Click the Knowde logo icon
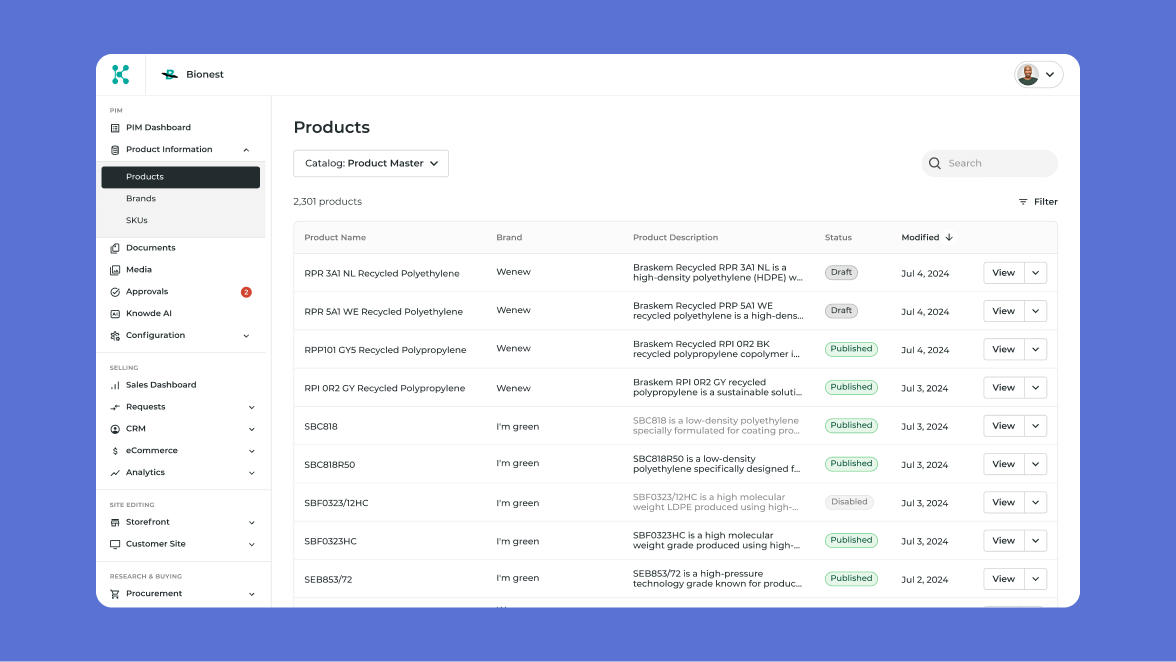1176x662 pixels. click(x=121, y=74)
